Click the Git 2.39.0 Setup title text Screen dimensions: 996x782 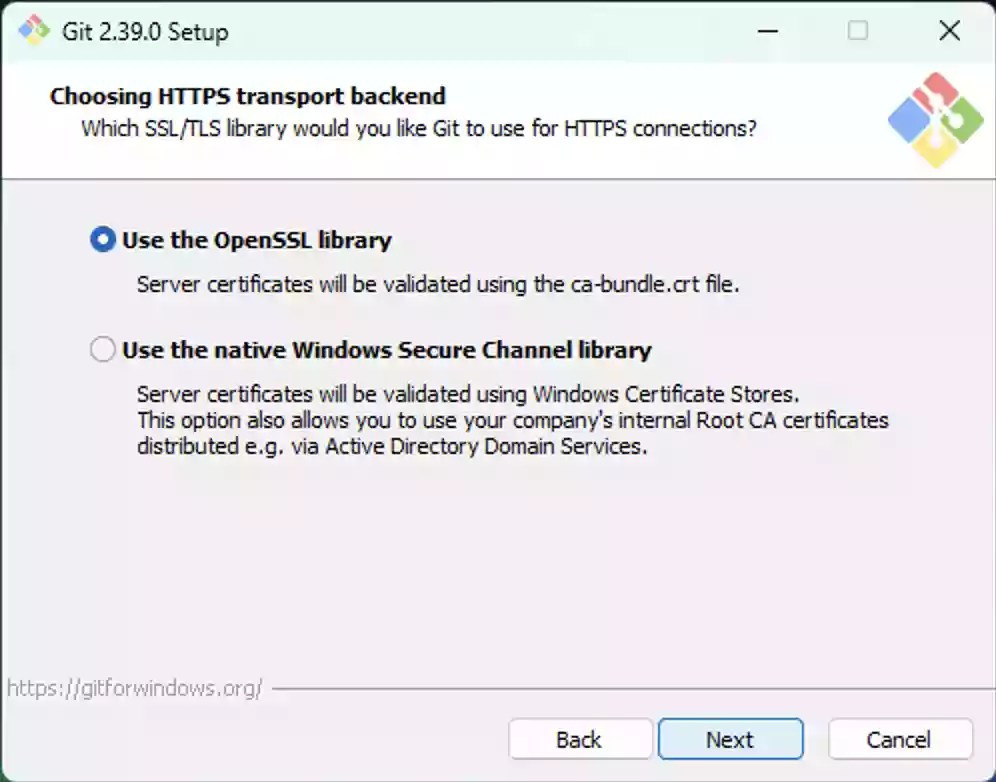145,31
